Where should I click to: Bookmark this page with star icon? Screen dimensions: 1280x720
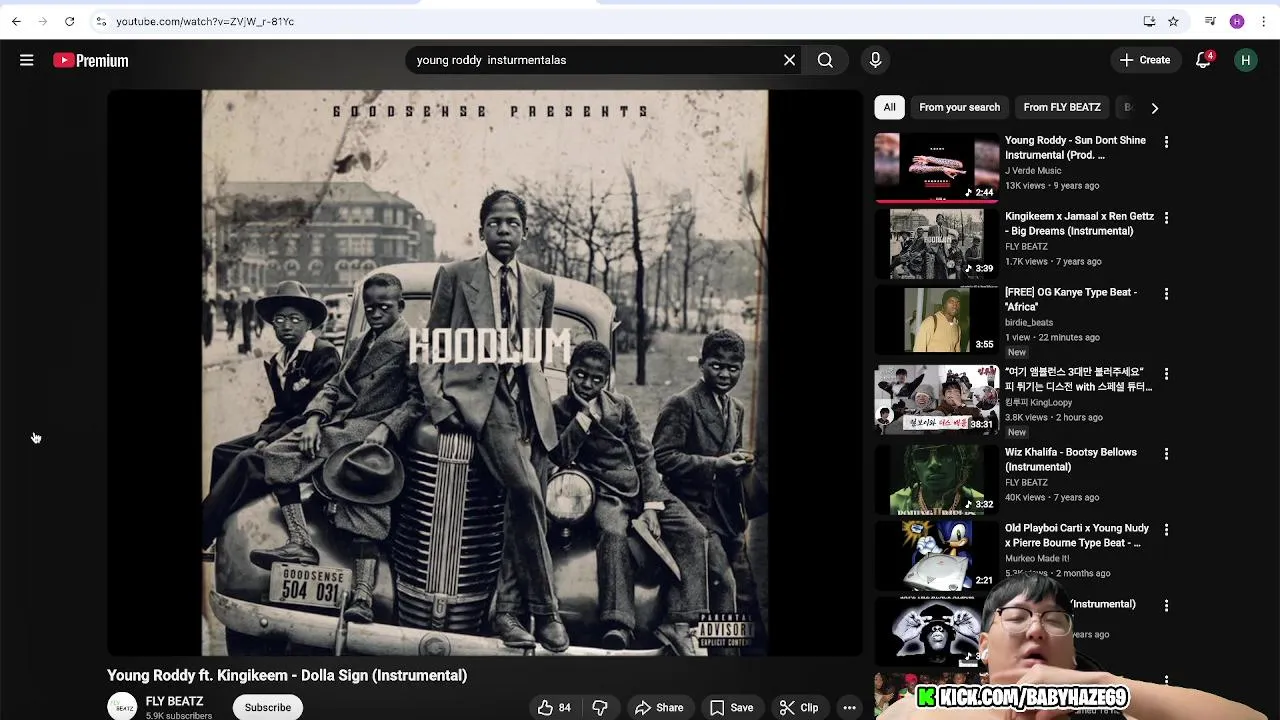tap(1173, 21)
